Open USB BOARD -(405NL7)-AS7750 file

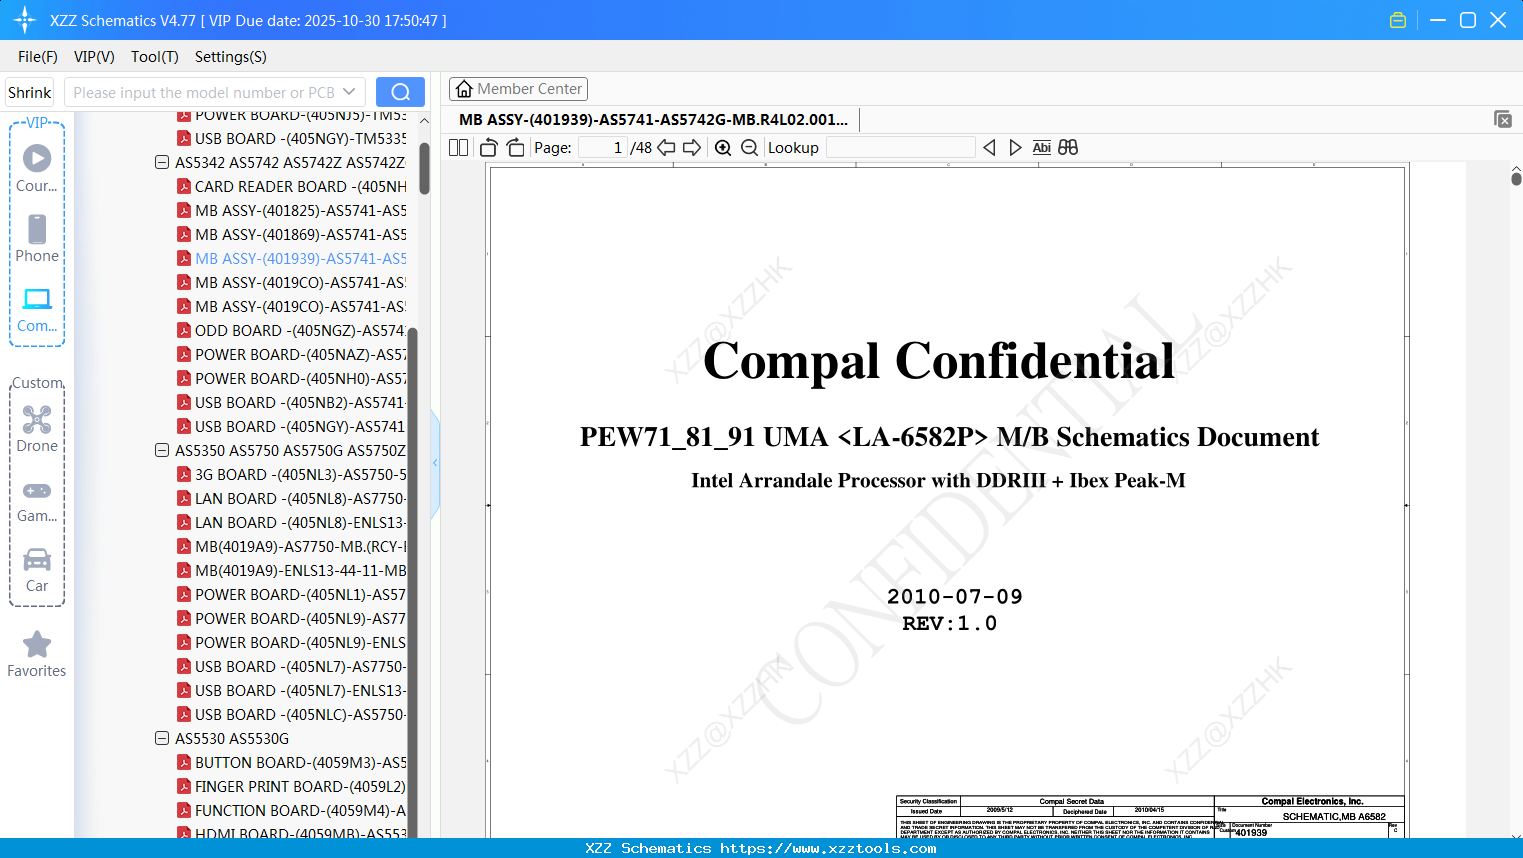pos(292,667)
